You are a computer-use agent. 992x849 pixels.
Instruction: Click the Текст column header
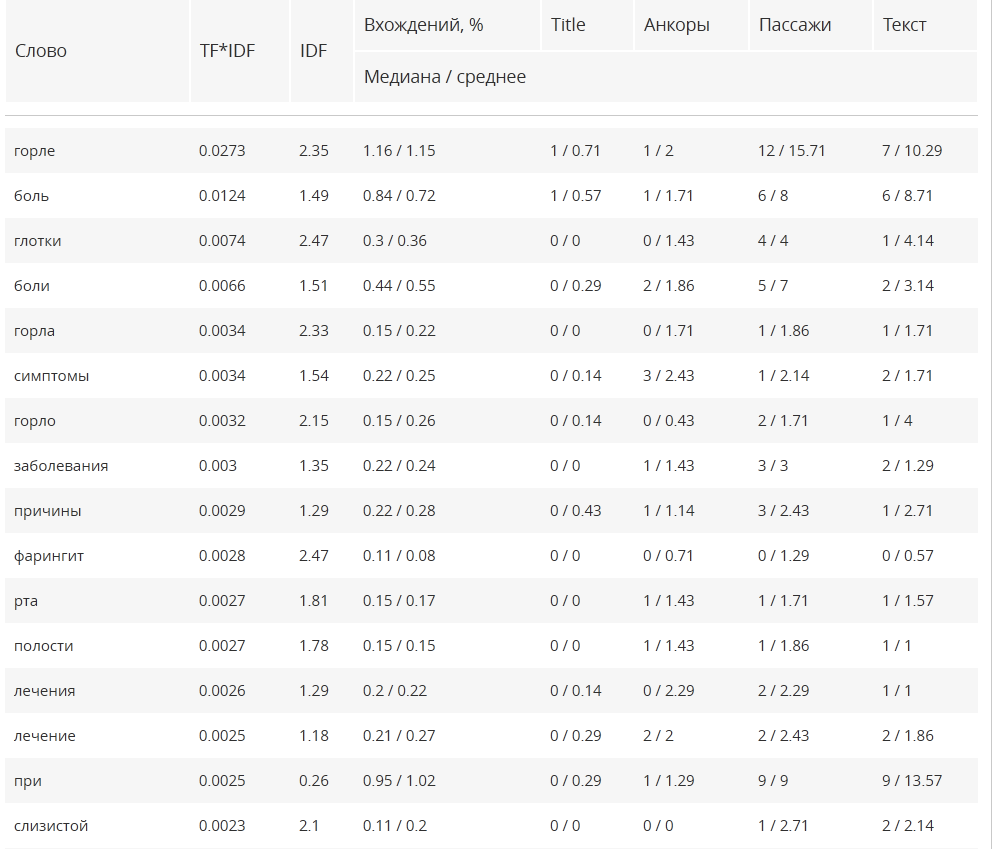click(x=904, y=25)
